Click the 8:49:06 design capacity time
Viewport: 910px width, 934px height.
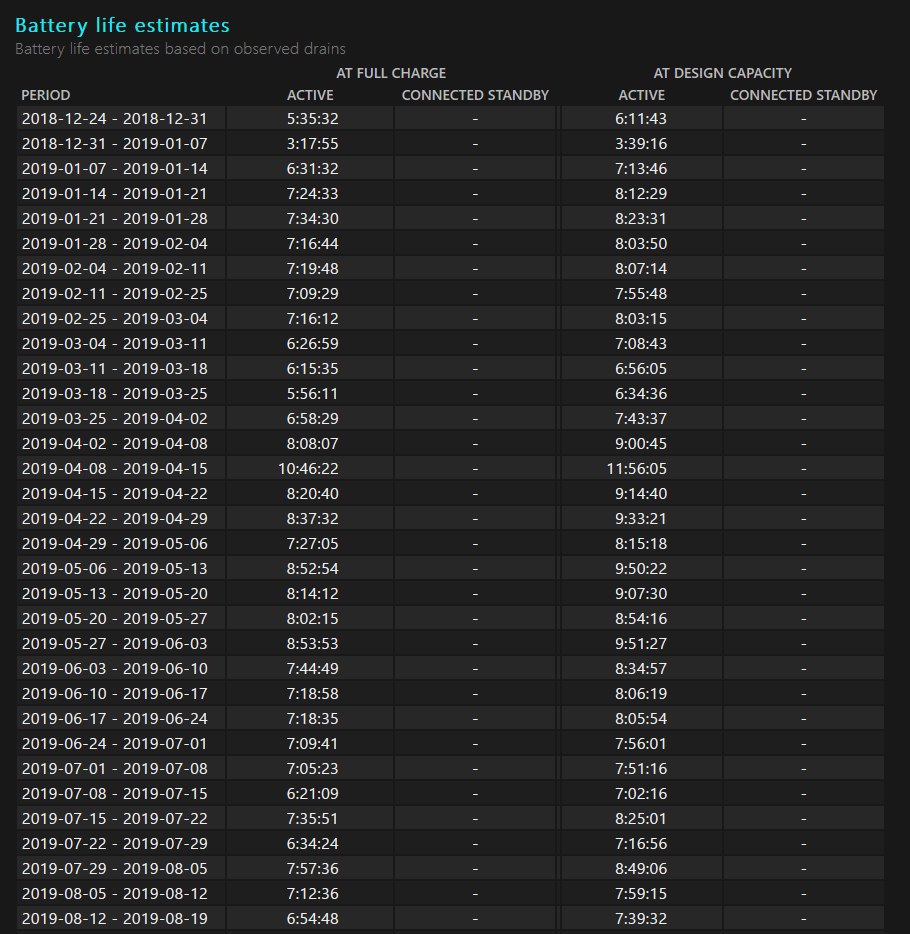641,869
